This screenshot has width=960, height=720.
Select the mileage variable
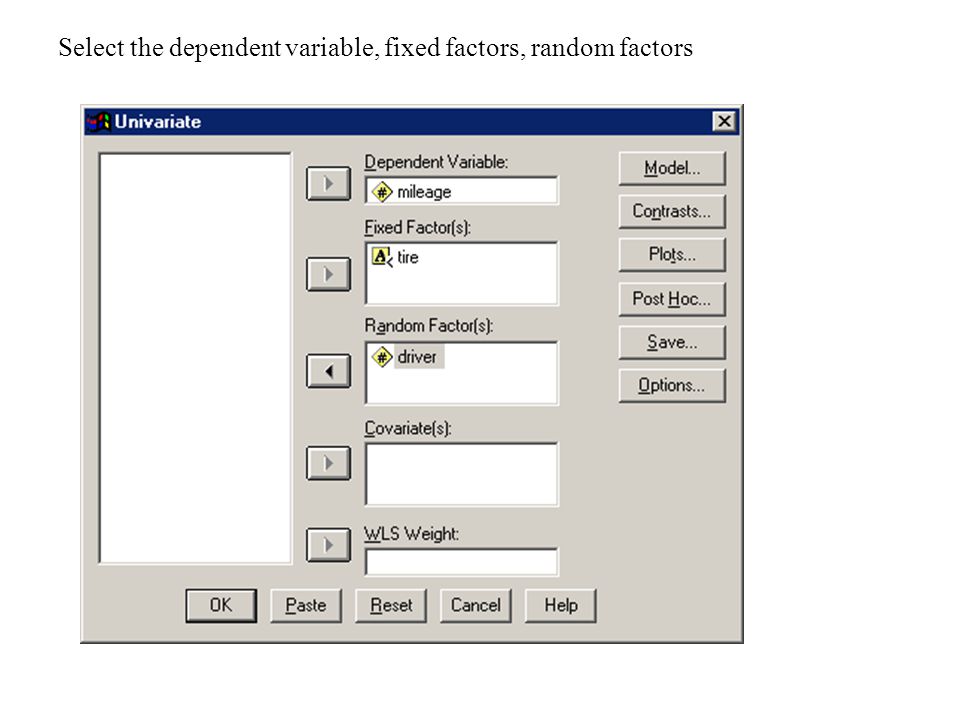[x=424, y=192]
